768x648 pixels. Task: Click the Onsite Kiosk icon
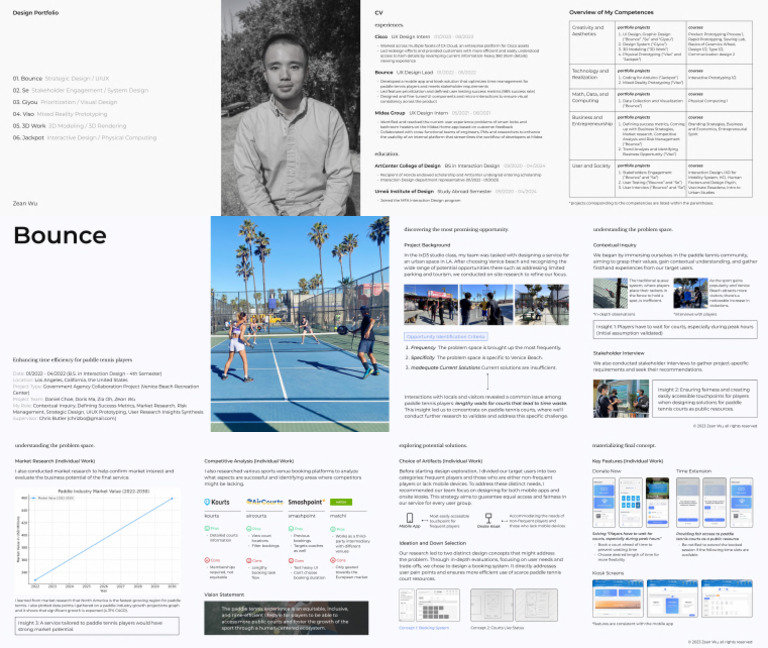click(x=488, y=518)
